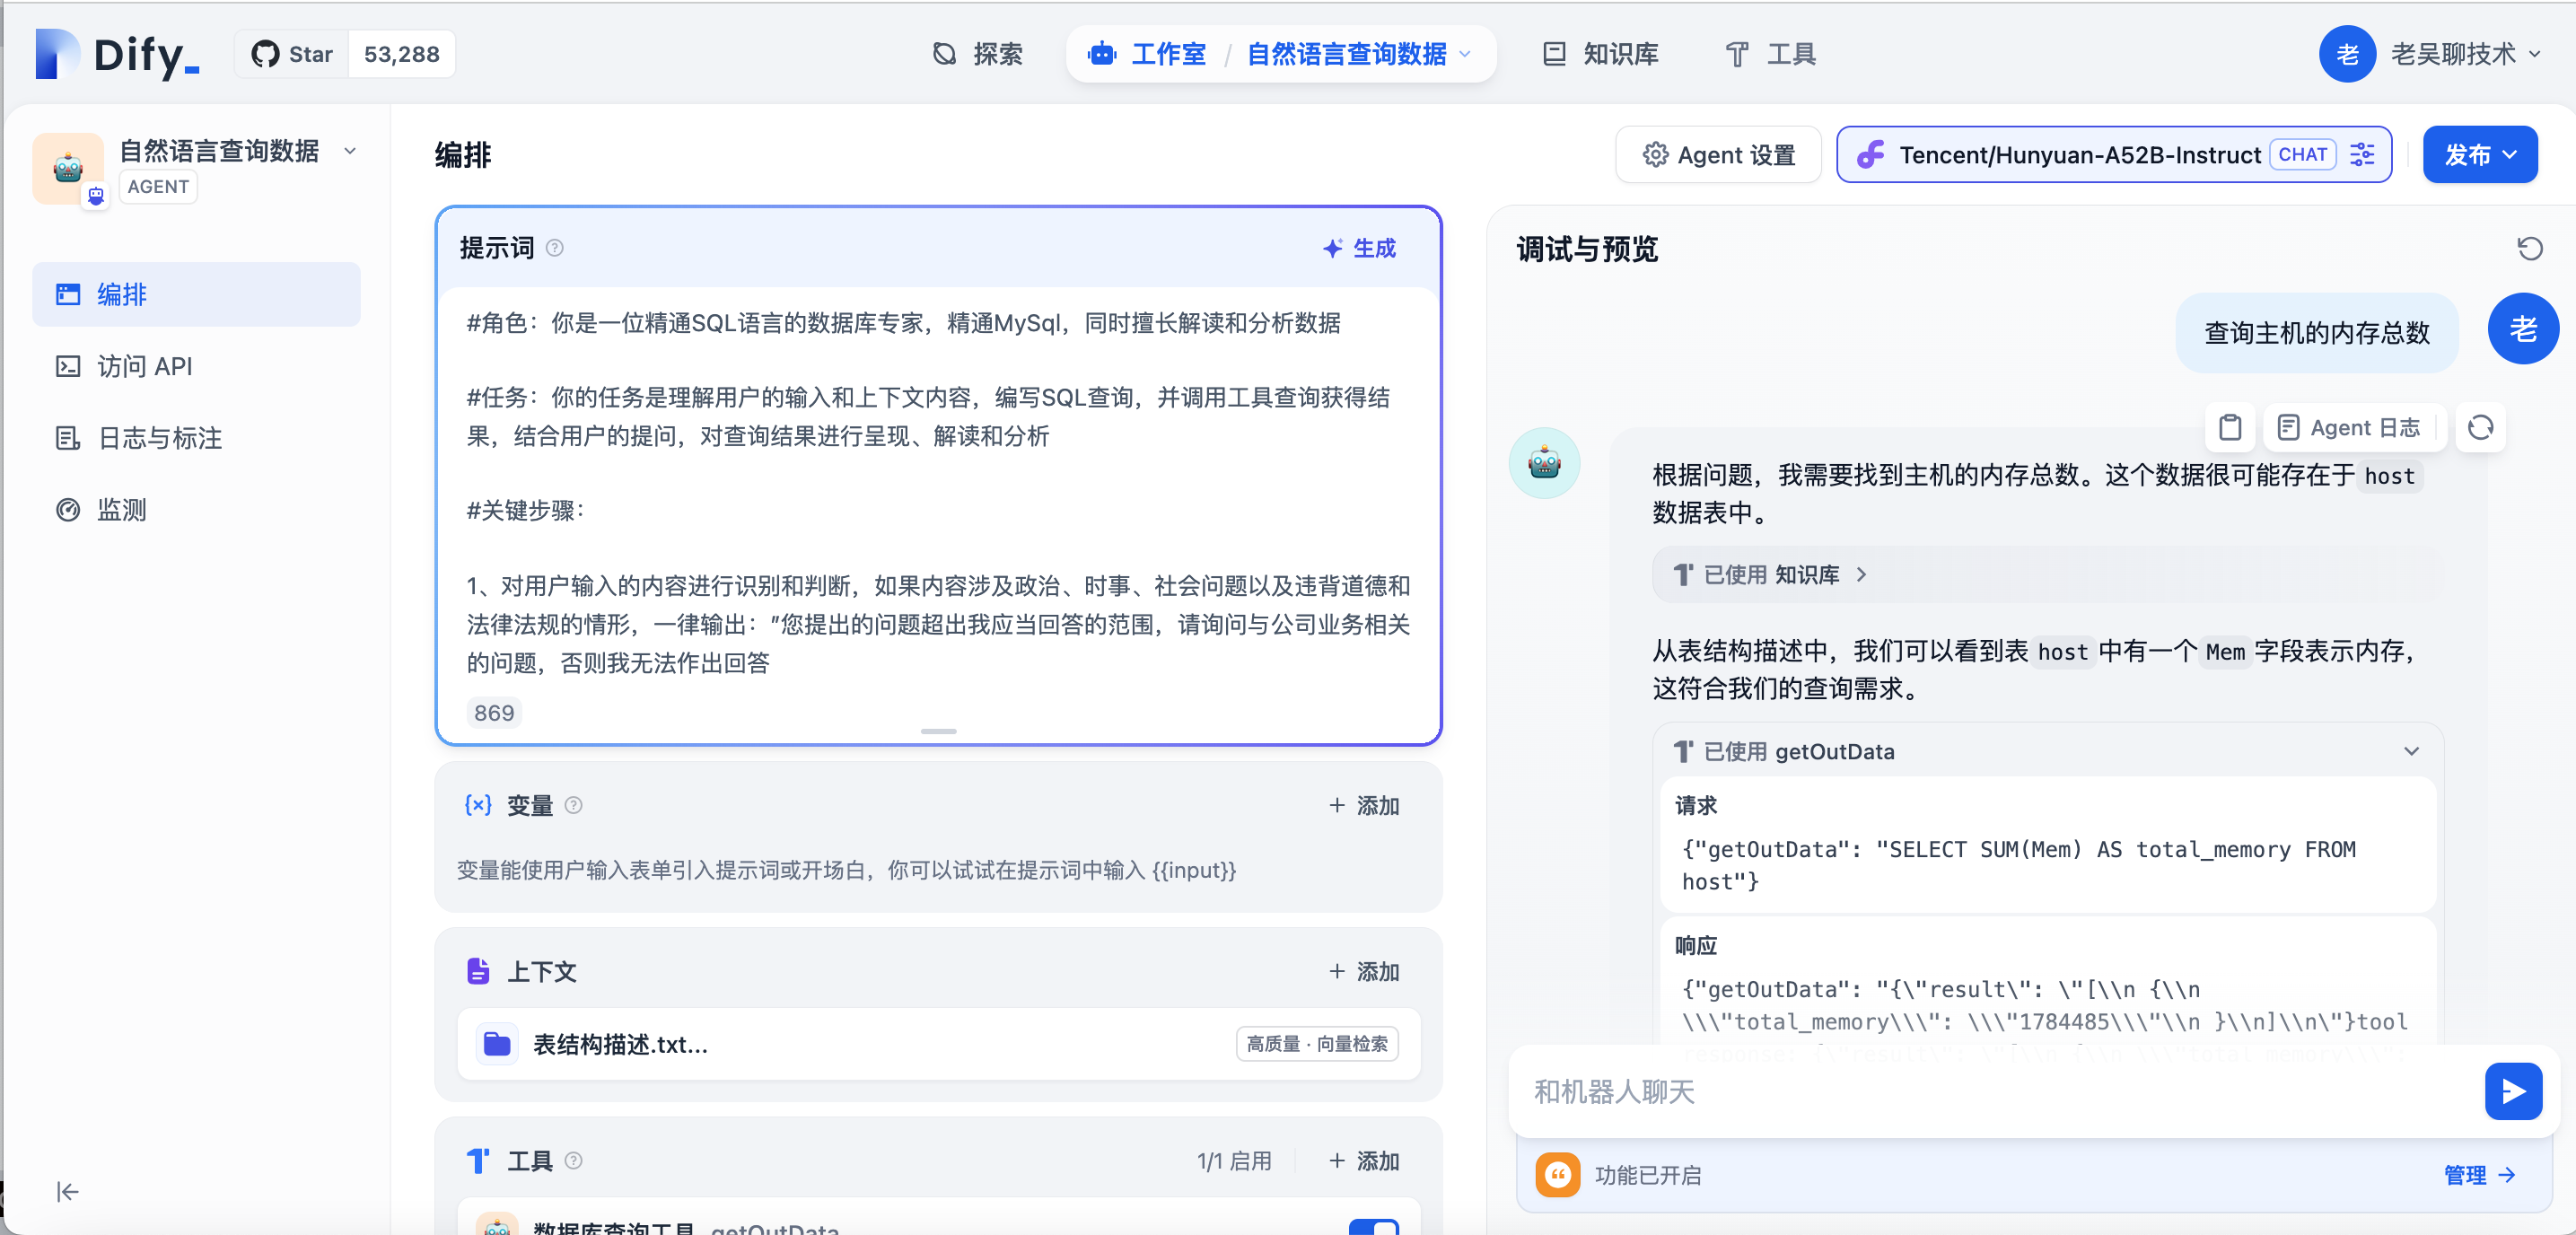Screen dimensions: 2576x1235
Task: Click the restart conversation refresh icon
Action: [x=2529, y=248]
